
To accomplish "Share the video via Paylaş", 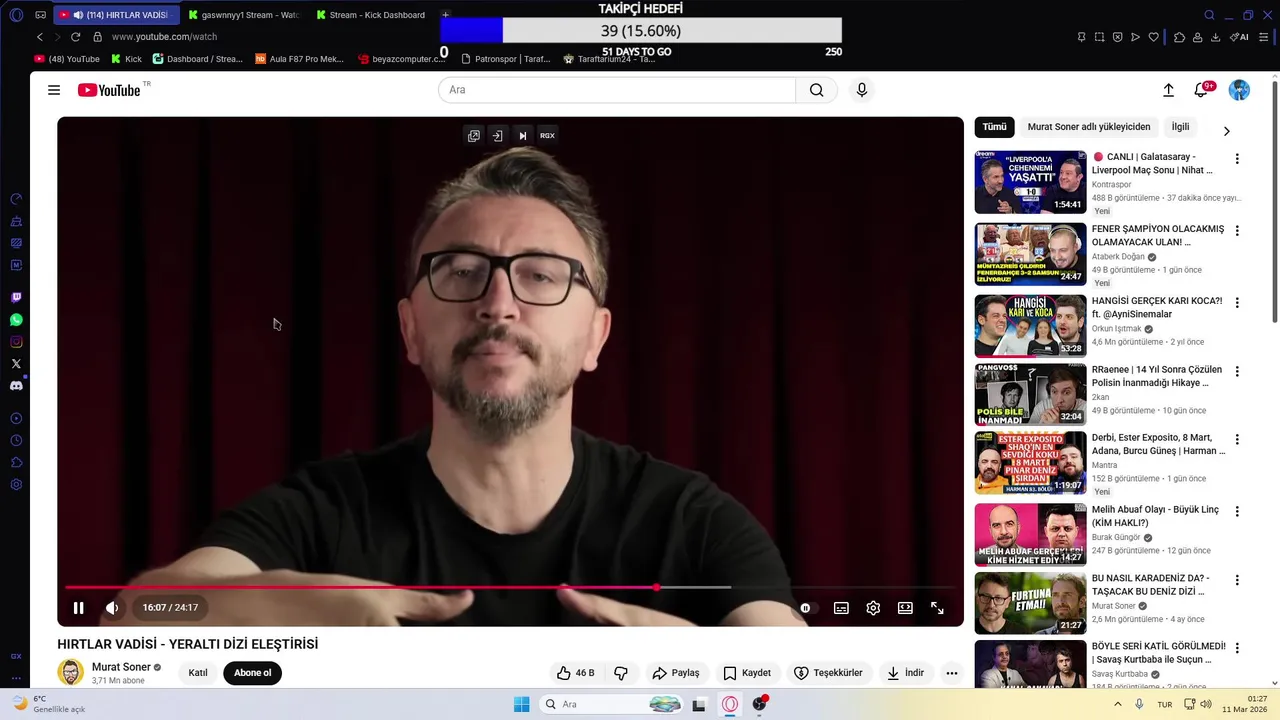I will click(x=675, y=673).
